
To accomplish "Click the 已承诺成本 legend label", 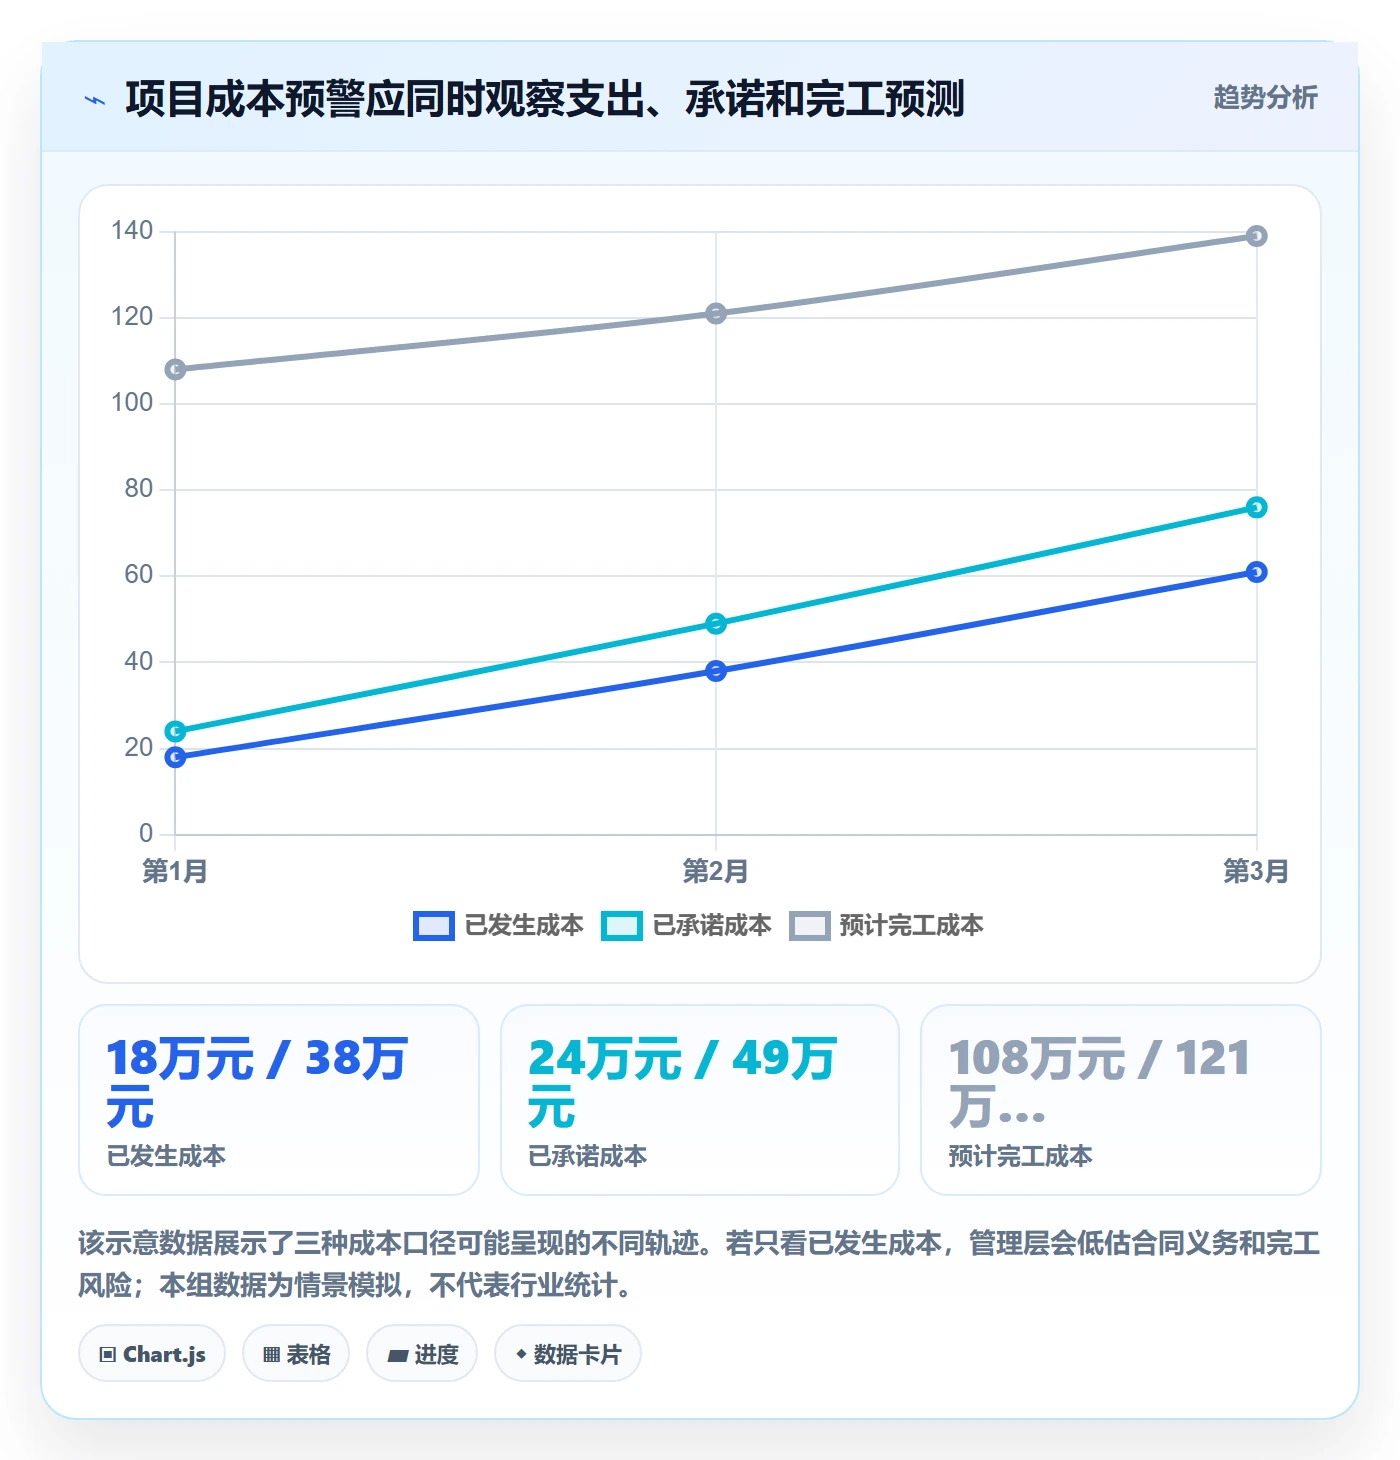I will pos(712,926).
